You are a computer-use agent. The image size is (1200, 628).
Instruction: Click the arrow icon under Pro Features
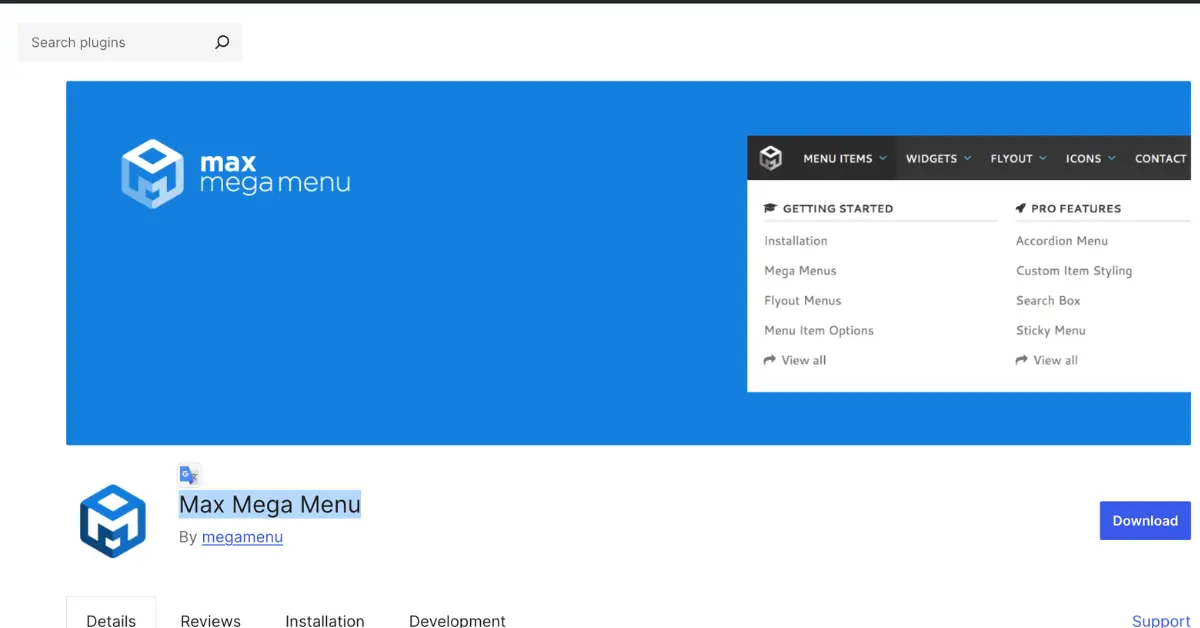1021,360
